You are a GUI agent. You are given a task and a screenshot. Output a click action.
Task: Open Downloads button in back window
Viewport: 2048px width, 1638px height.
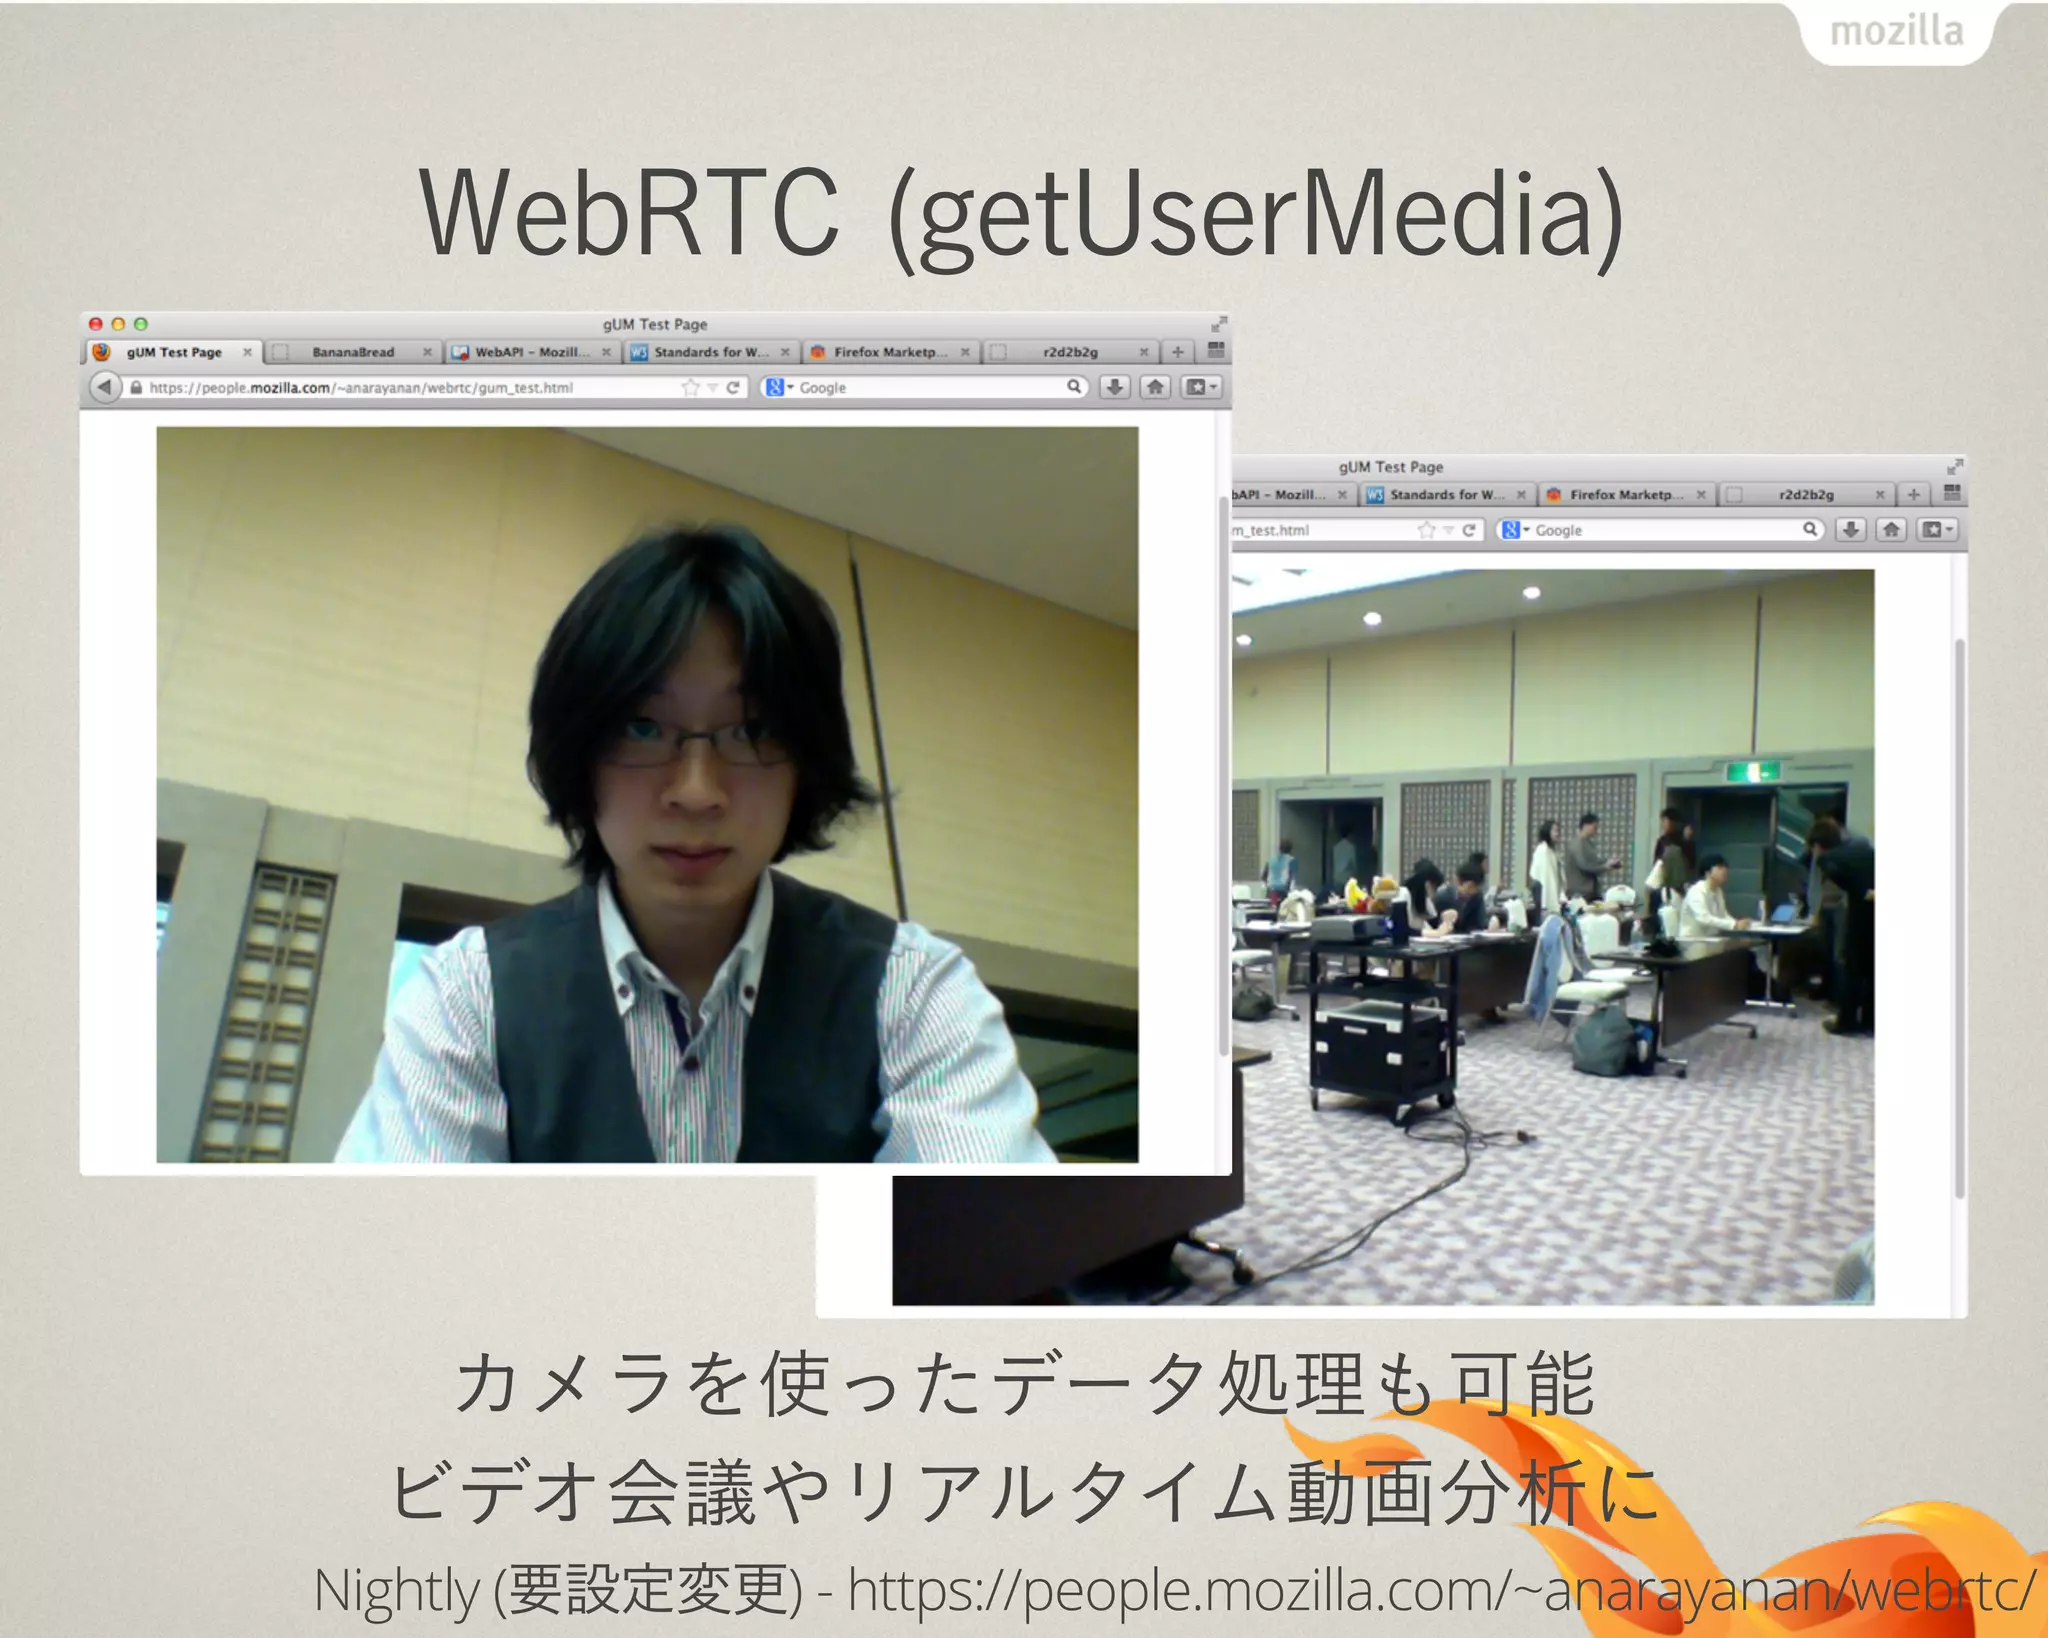pyautogui.click(x=1851, y=530)
